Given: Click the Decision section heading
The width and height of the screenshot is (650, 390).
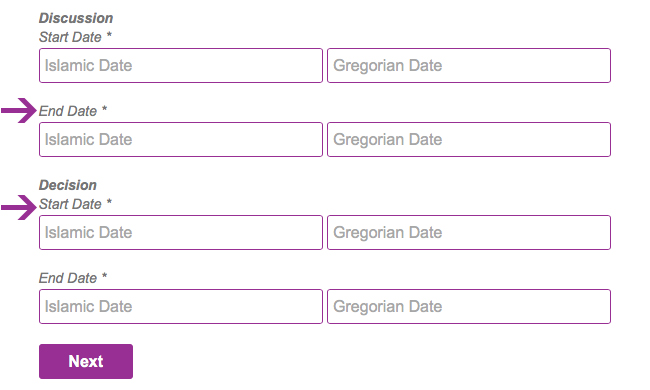Looking at the screenshot, I should (68, 185).
